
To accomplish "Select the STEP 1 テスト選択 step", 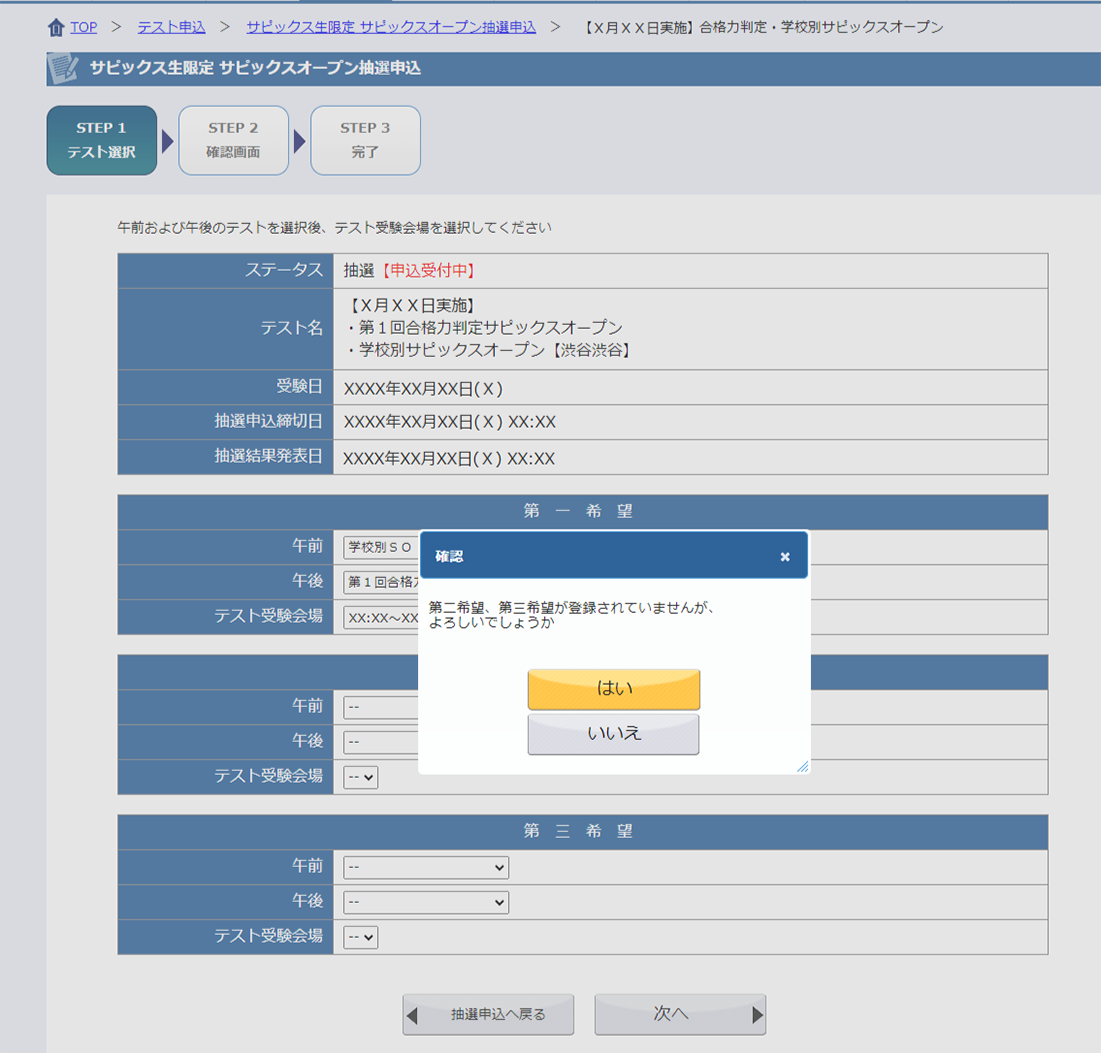I will (102, 141).
